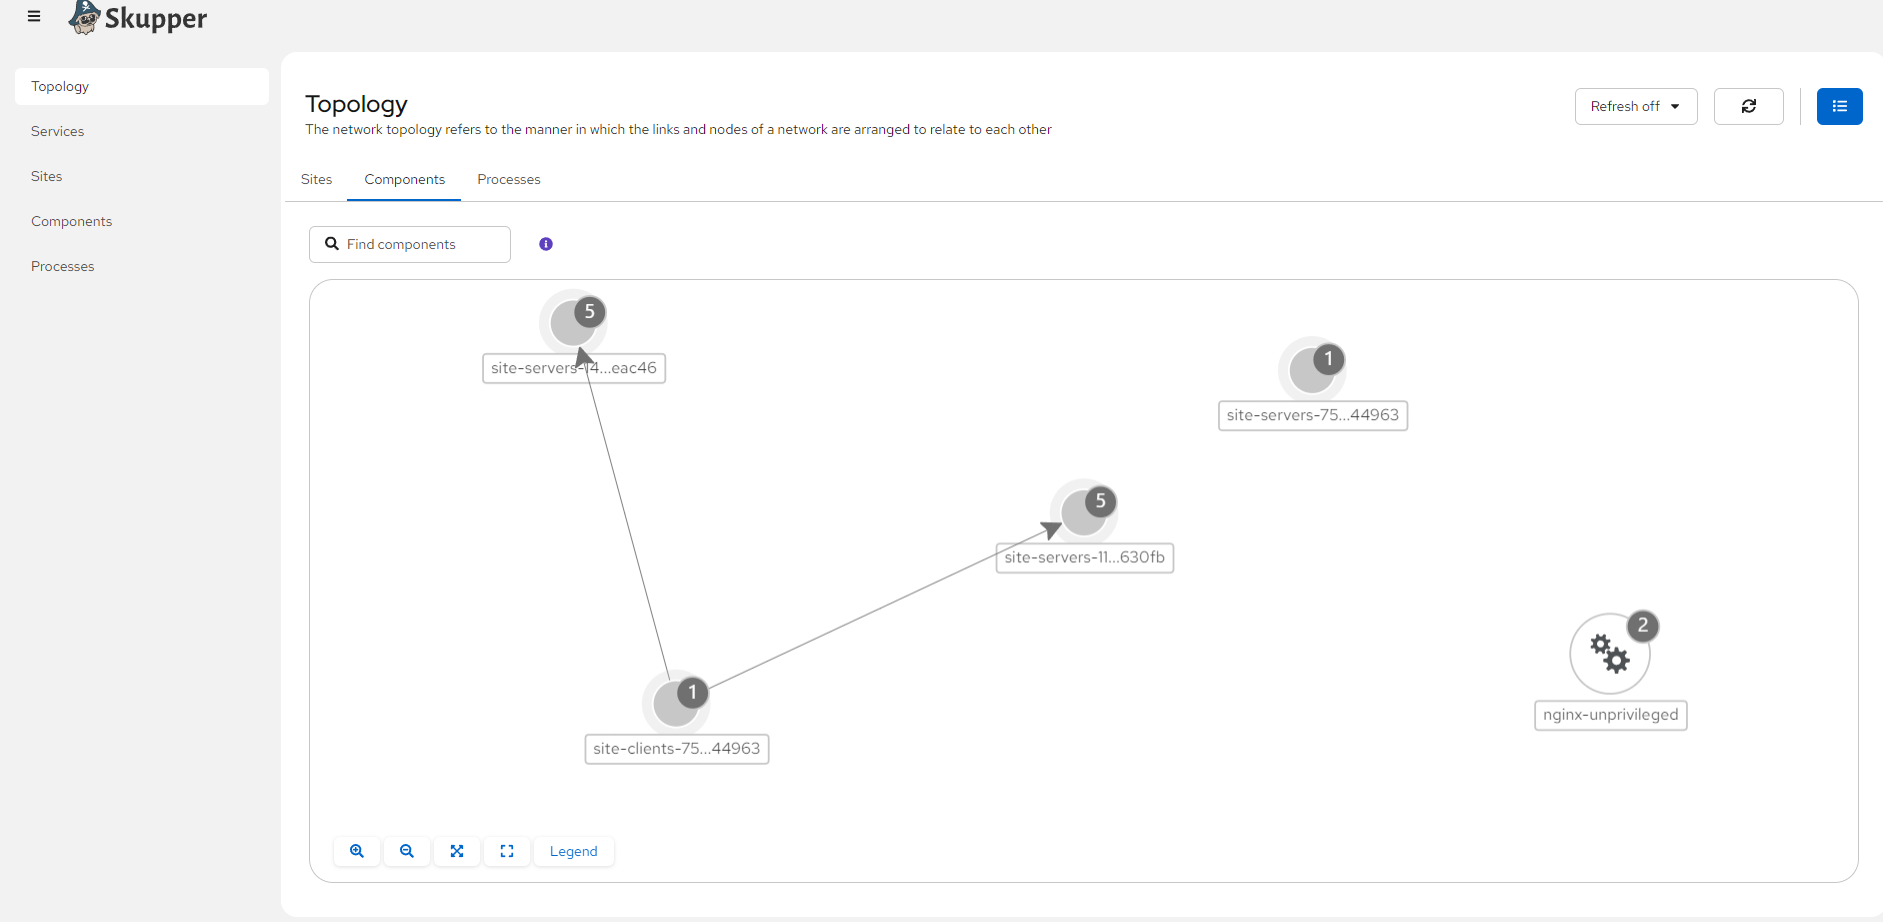
Task: Click the site-servers-75...44963 label
Action: pos(1313,415)
